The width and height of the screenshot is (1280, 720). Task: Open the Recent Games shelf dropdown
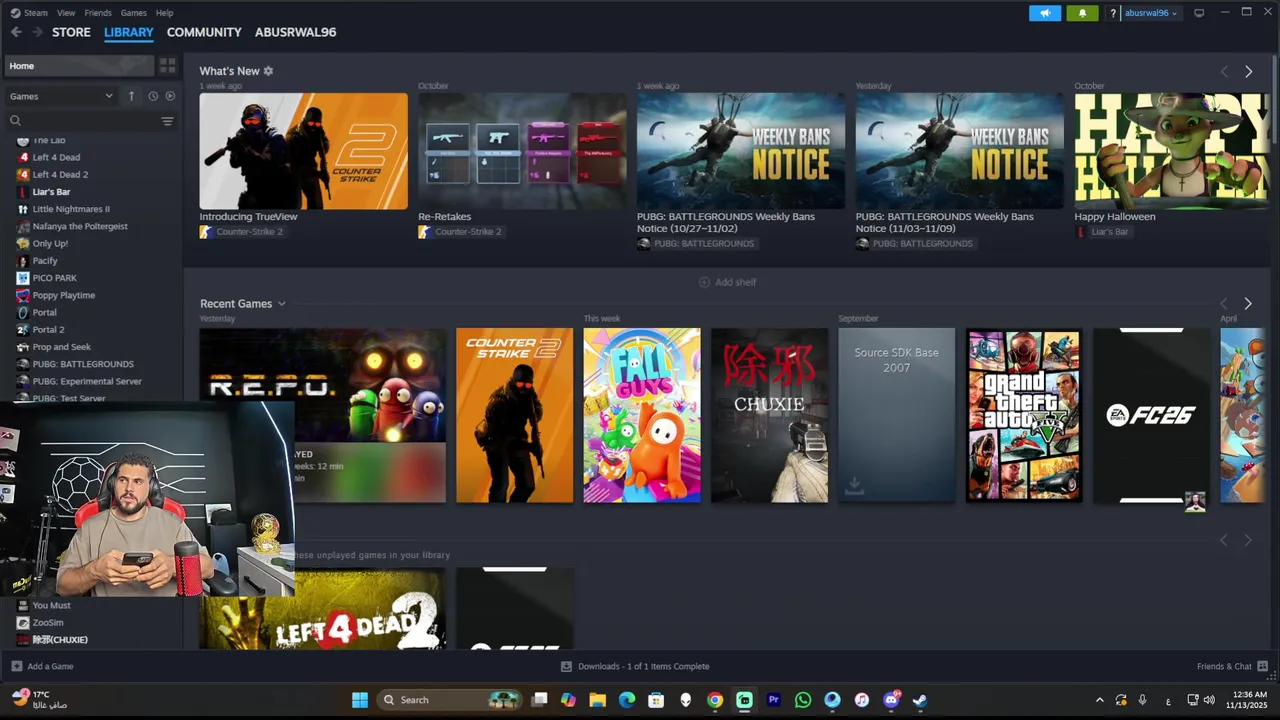[x=281, y=304]
